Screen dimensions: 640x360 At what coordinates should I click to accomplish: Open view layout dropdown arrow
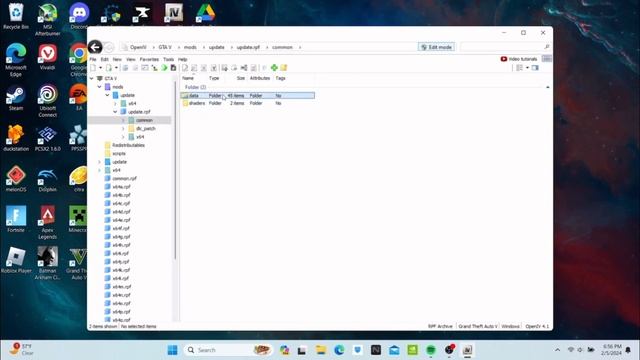[527, 68]
